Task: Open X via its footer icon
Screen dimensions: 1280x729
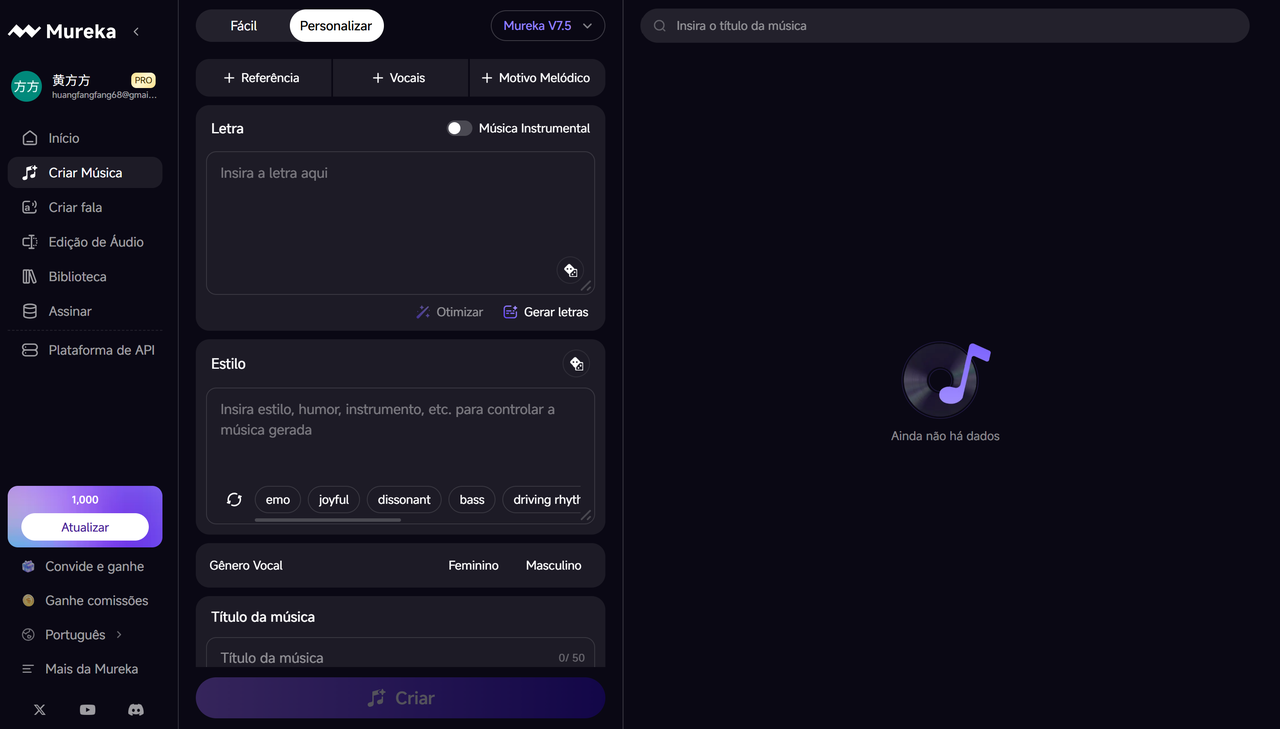Action: tap(39, 710)
